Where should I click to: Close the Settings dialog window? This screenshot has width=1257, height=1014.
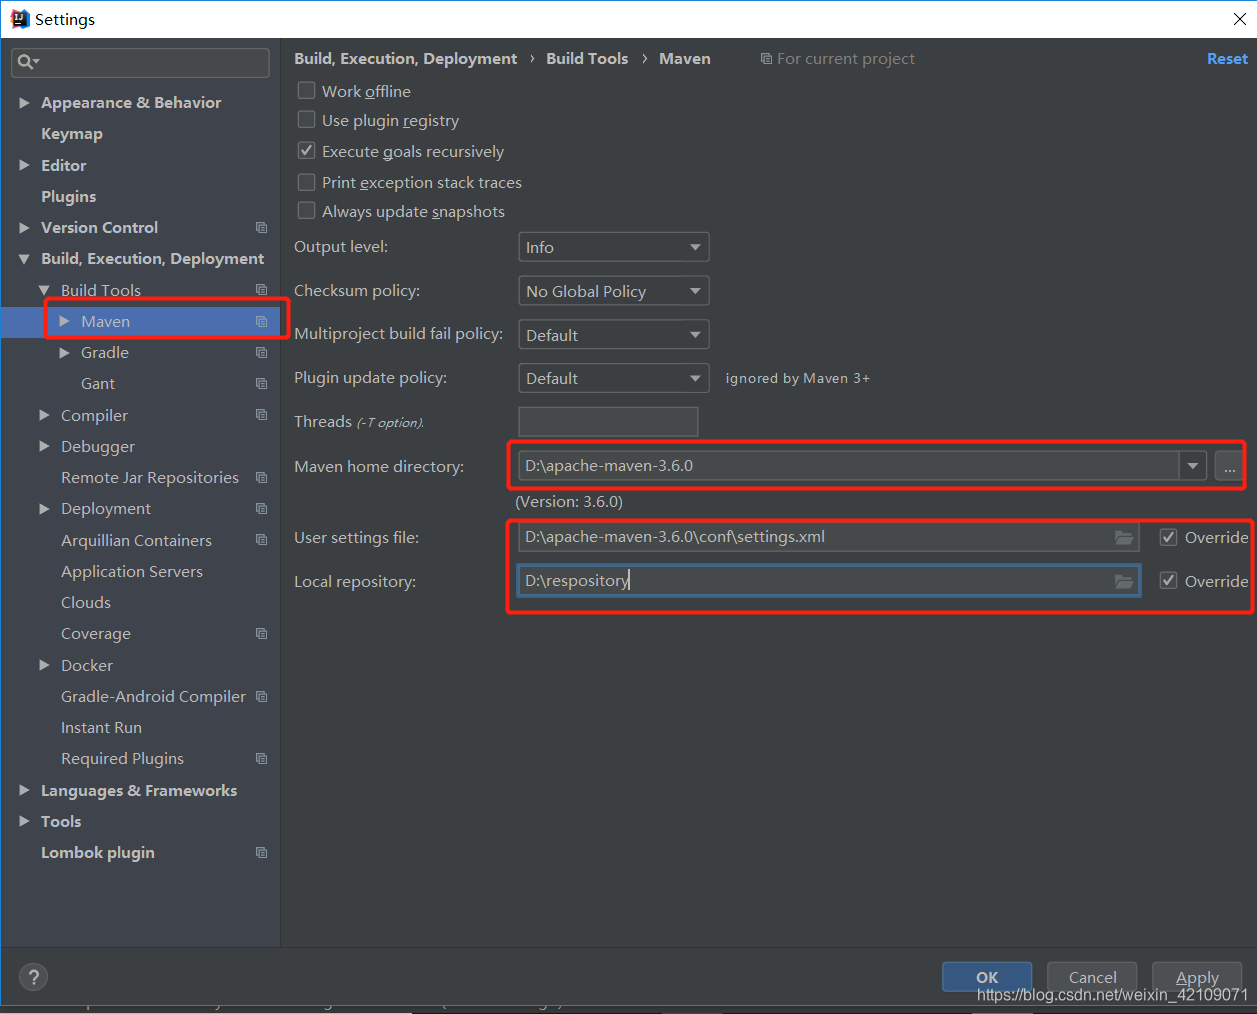[1239, 19]
